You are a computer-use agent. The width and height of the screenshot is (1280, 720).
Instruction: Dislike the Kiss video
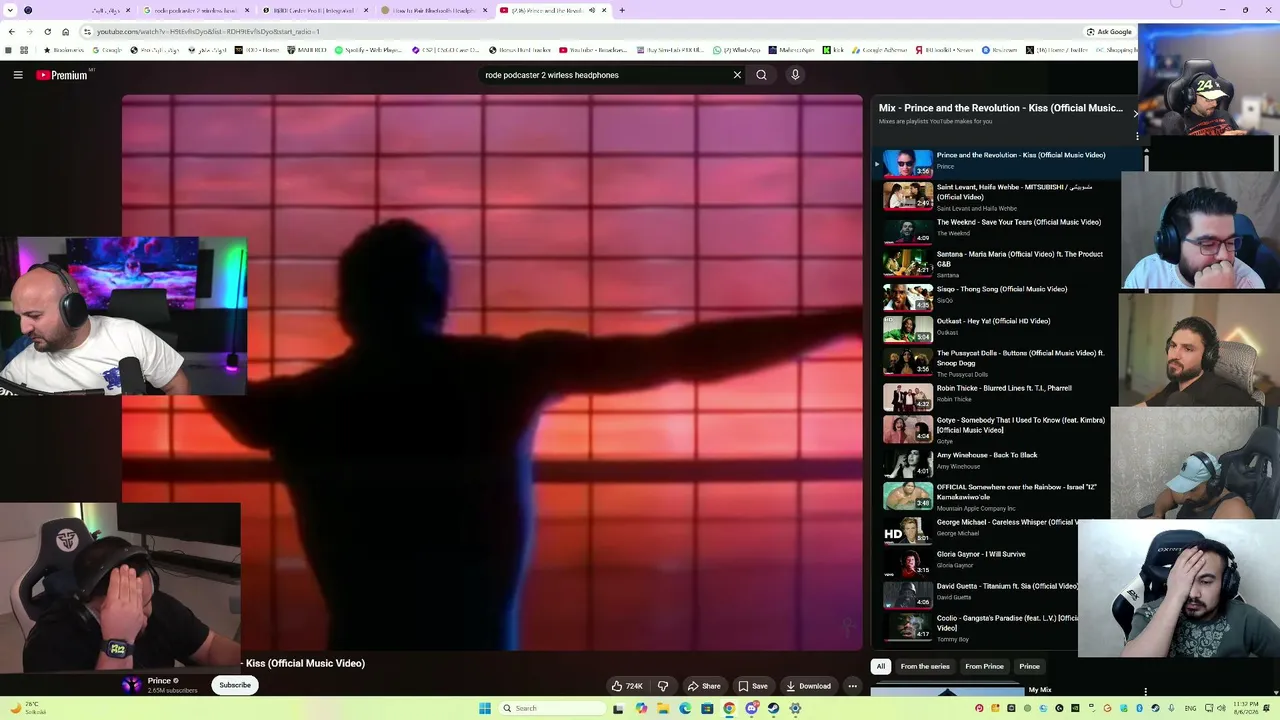[662, 686]
